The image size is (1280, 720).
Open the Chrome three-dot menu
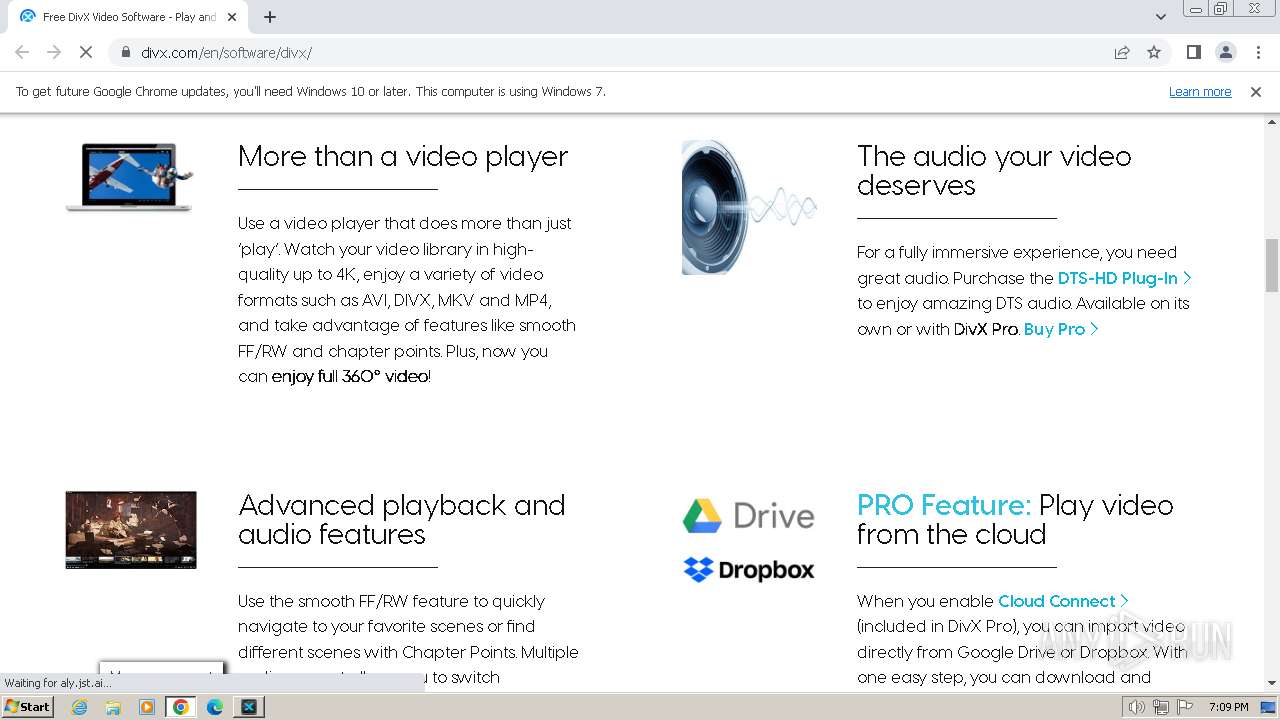pyautogui.click(x=1258, y=52)
